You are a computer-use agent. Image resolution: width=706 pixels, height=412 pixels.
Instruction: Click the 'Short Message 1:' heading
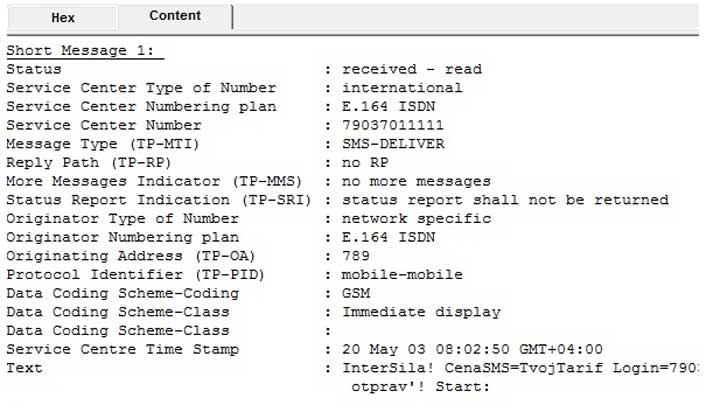pos(85,51)
